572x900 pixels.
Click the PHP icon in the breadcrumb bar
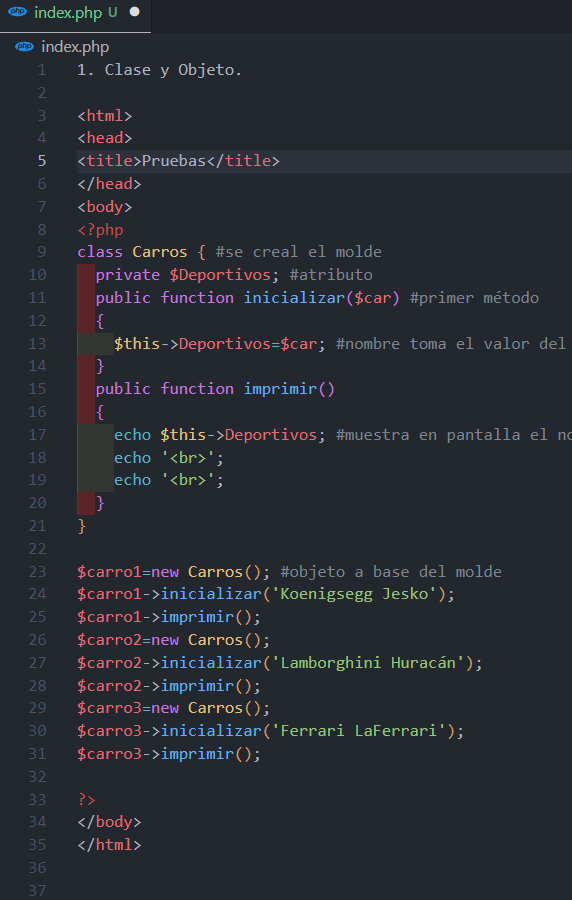pos(24,46)
